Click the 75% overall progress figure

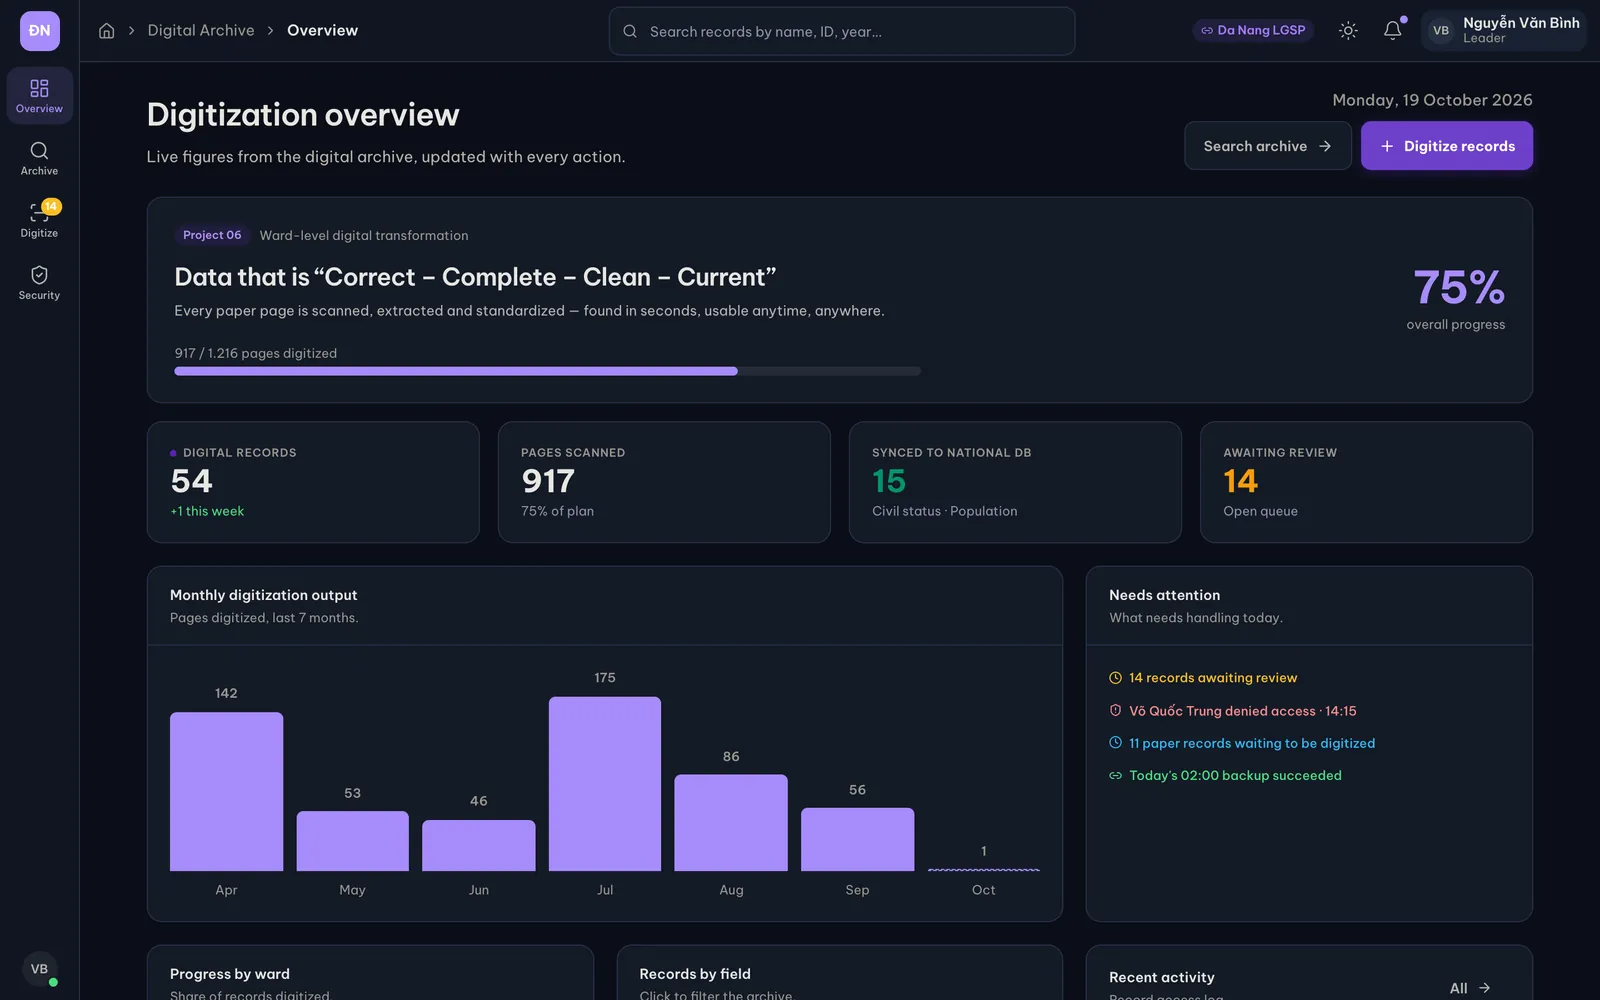tap(1459, 288)
